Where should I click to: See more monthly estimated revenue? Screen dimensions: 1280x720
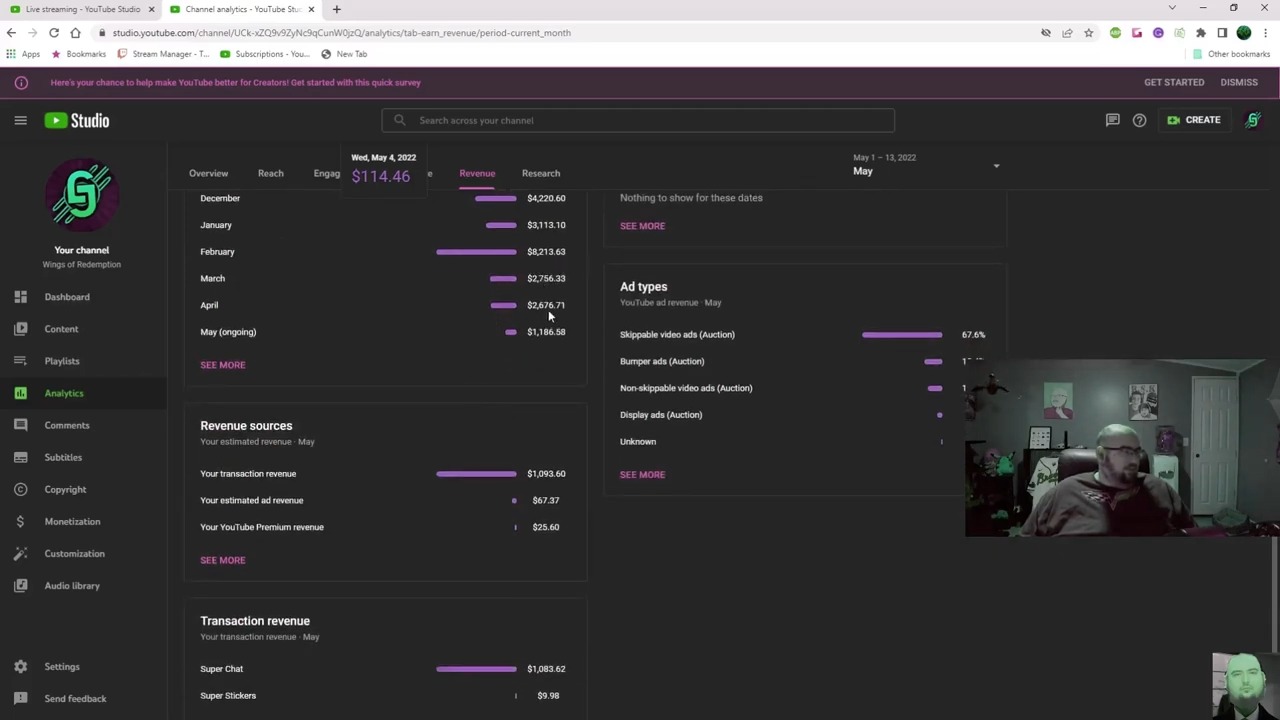click(x=222, y=365)
